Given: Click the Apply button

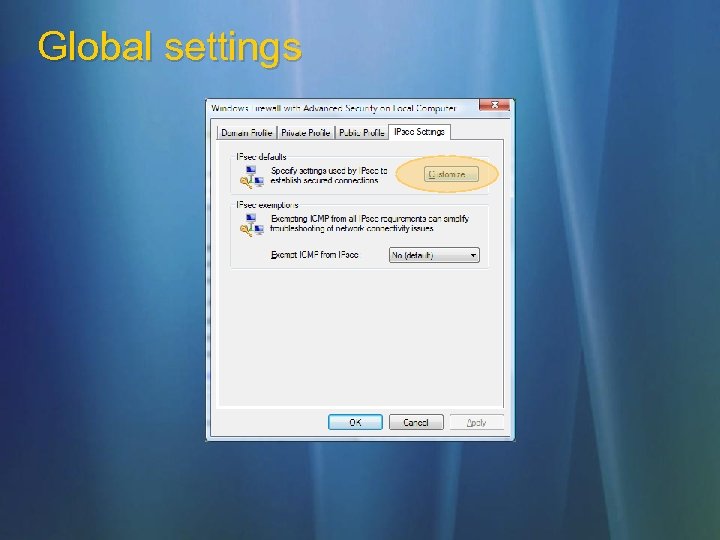Looking at the screenshot, I should (x=477, y=422).
